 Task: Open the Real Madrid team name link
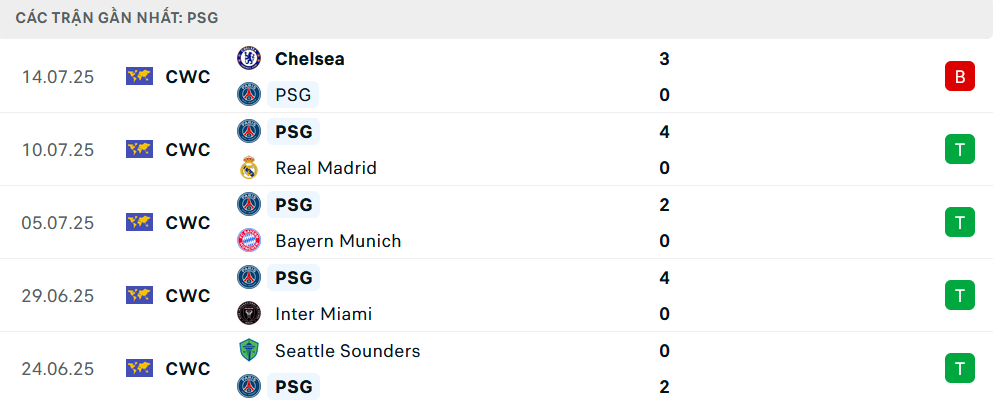tap(325, 168)
